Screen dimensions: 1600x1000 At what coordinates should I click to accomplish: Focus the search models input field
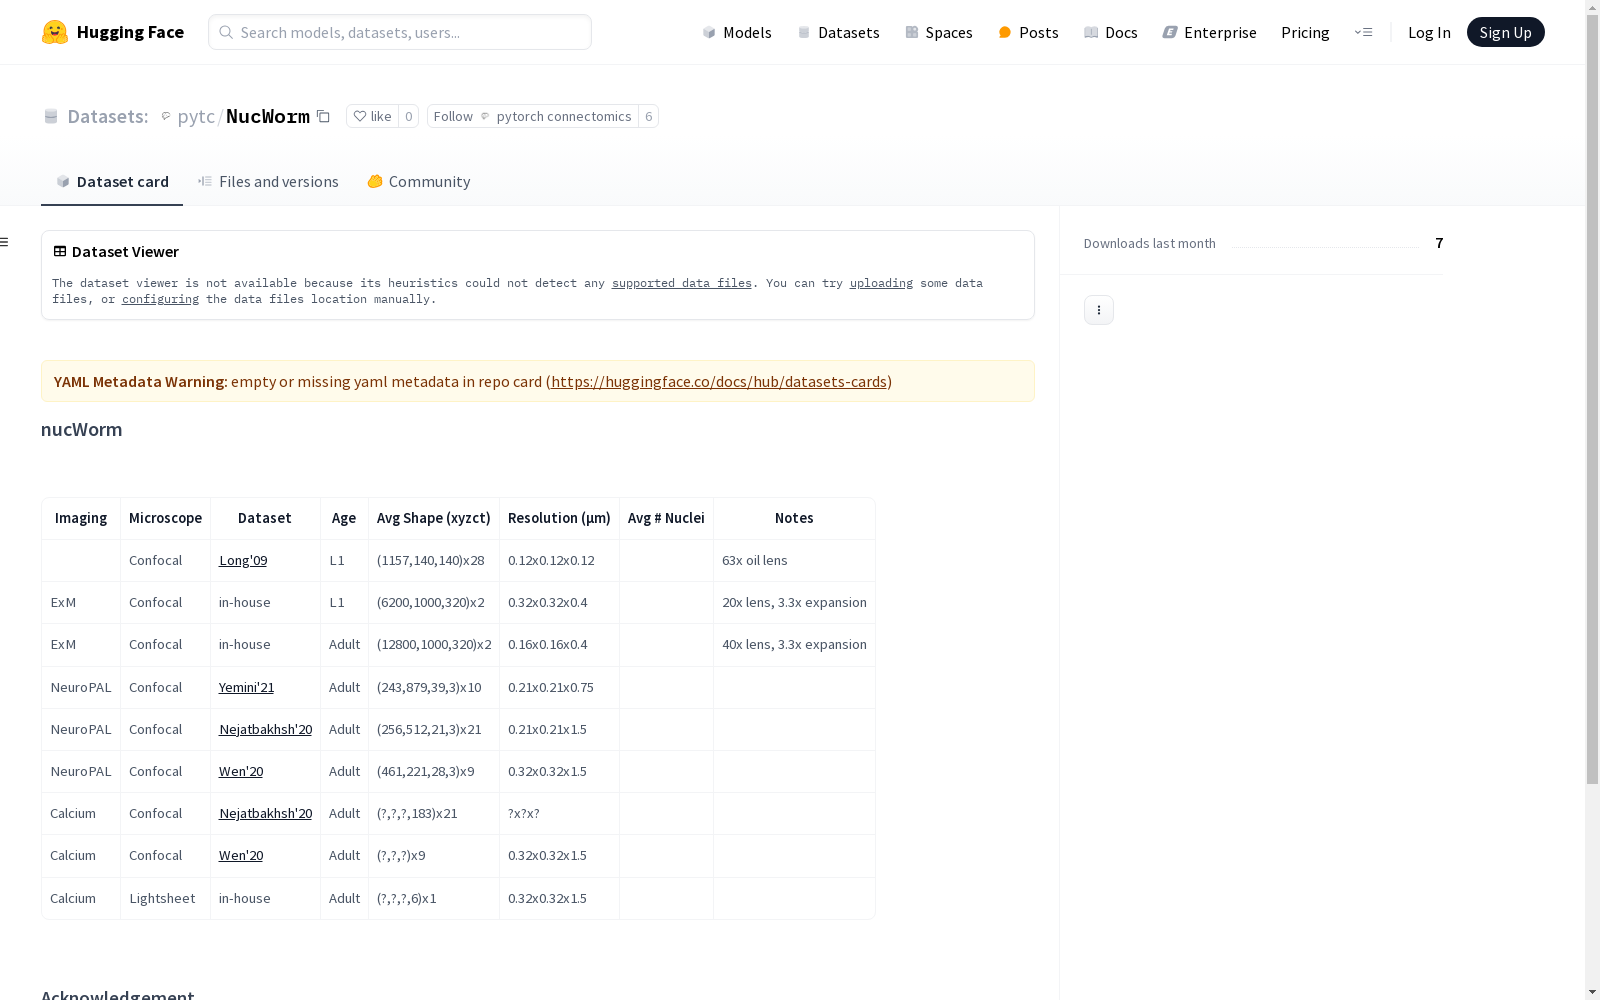click(400, 32)
